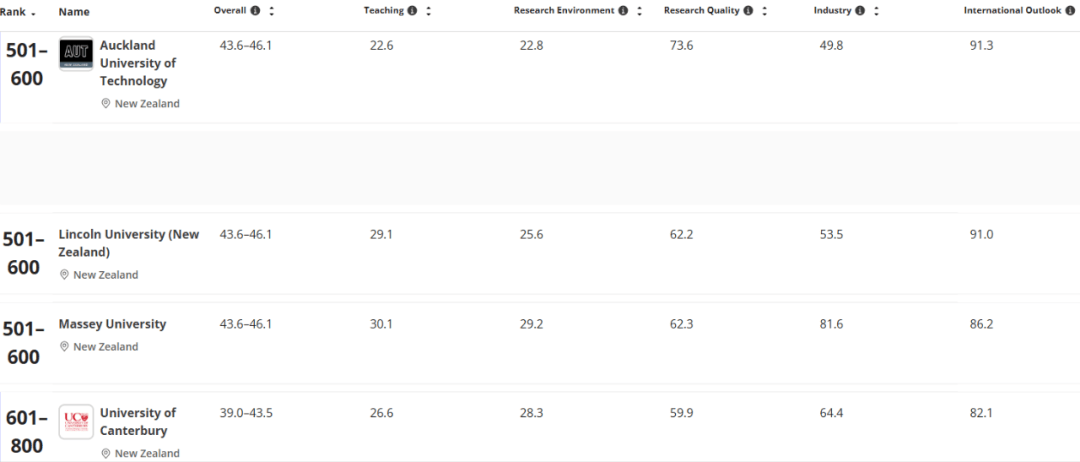1080x462 pixels.
Task: Click the location pin under Massey University
Action: click(x=64, y=347)
